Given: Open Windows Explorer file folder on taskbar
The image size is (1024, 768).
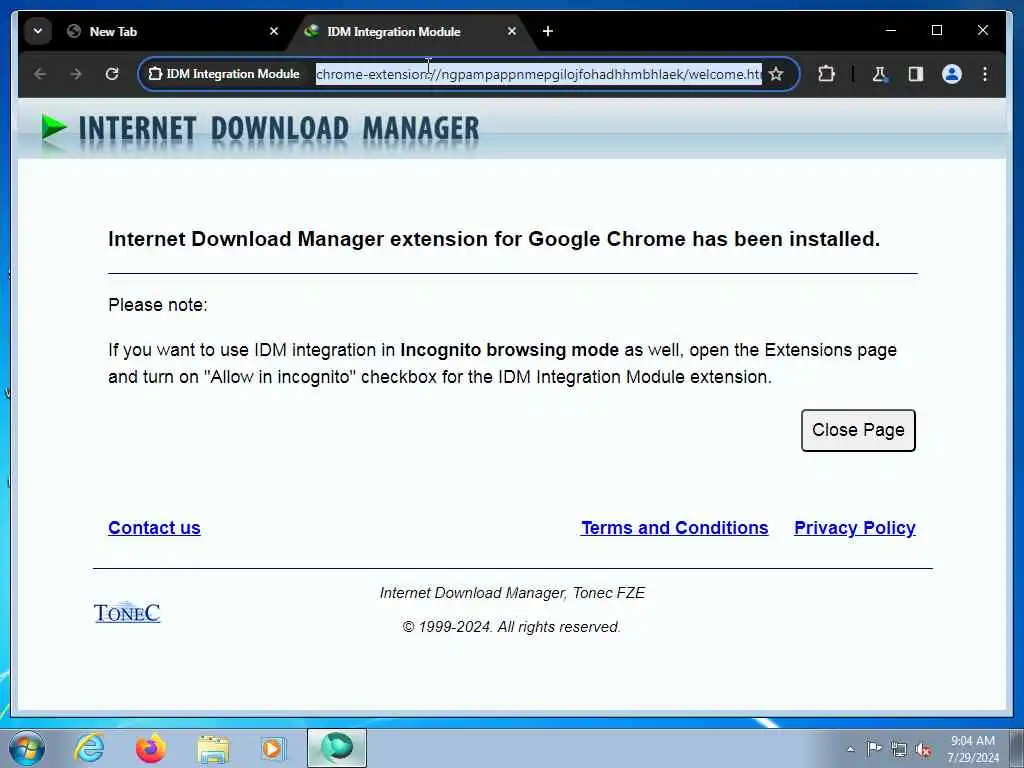Looking at the screenshot, I should 213,748.
